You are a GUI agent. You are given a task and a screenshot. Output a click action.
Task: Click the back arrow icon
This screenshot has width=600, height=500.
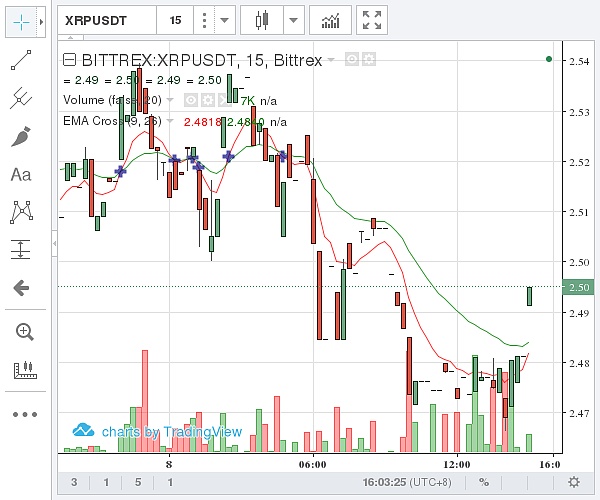coord(21,288)
